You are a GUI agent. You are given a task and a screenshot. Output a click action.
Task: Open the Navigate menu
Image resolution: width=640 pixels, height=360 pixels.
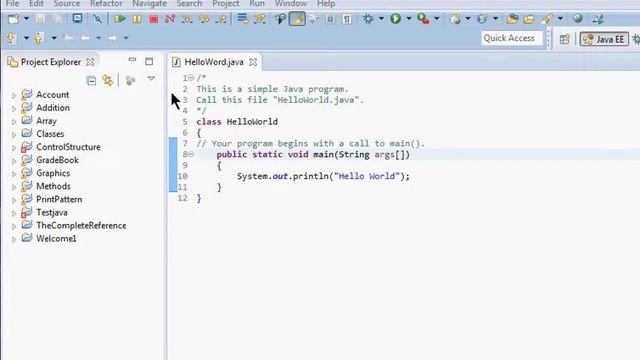click(x=149, y=4)
